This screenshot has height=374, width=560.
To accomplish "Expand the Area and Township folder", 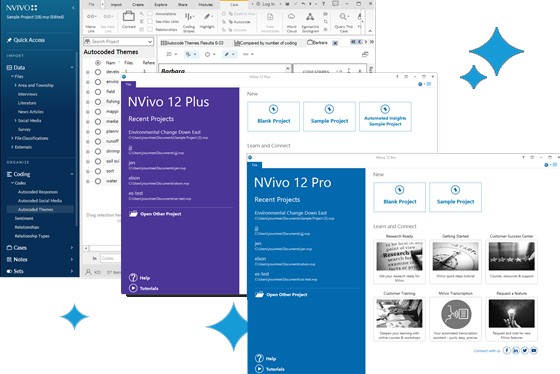I will 15,85.
